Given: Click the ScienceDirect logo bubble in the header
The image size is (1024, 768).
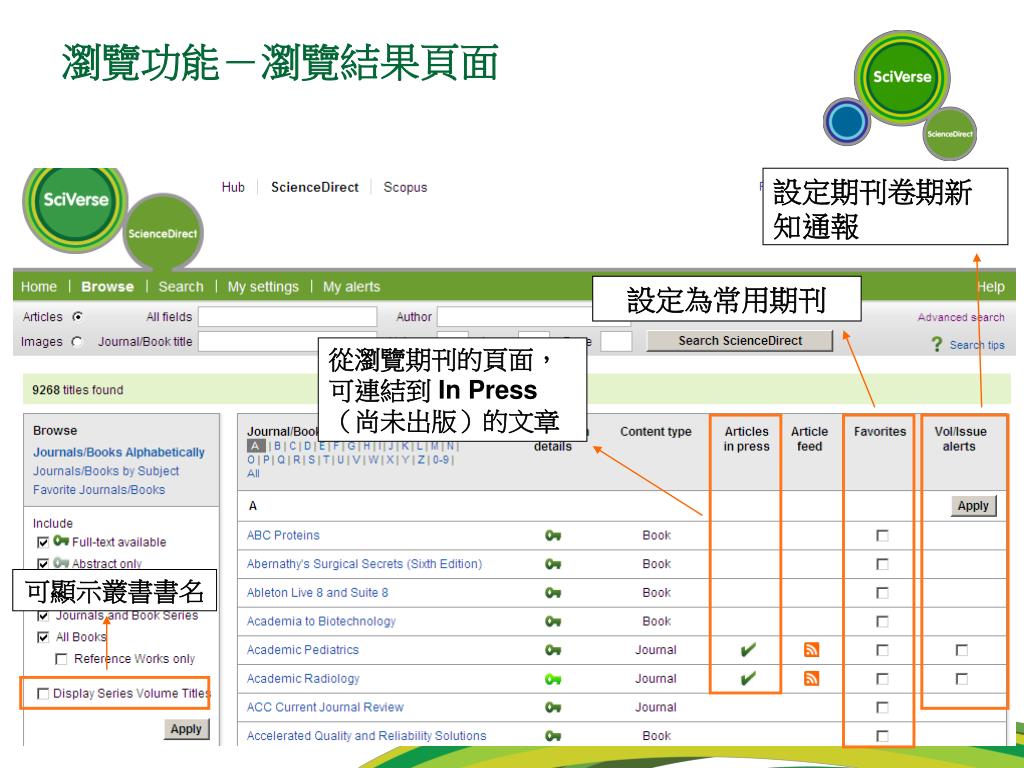Looking at the screenshot, I should point(163,234).
